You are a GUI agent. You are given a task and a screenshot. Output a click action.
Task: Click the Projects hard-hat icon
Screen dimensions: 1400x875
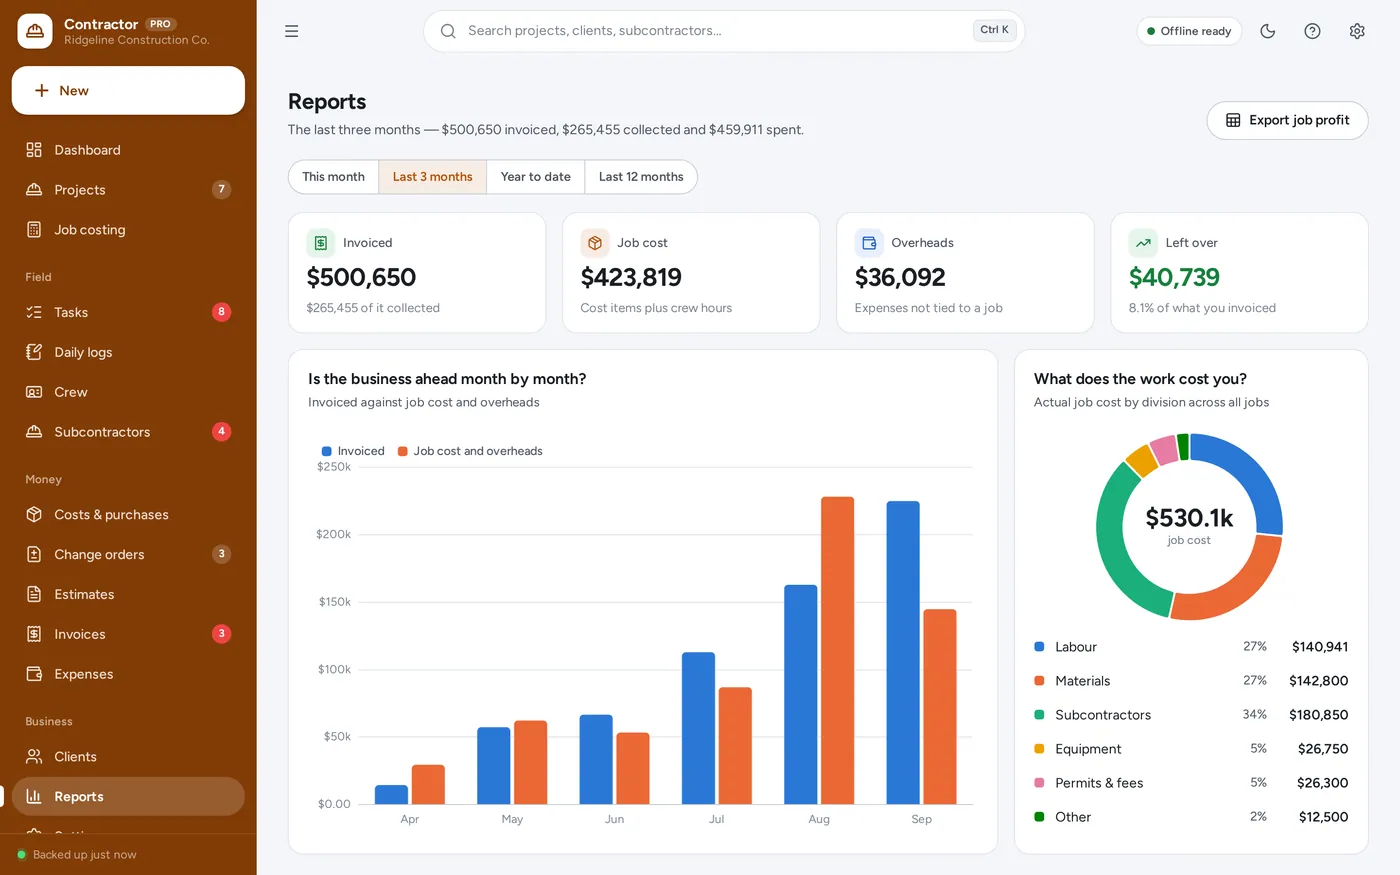click(x=34, y=190)
